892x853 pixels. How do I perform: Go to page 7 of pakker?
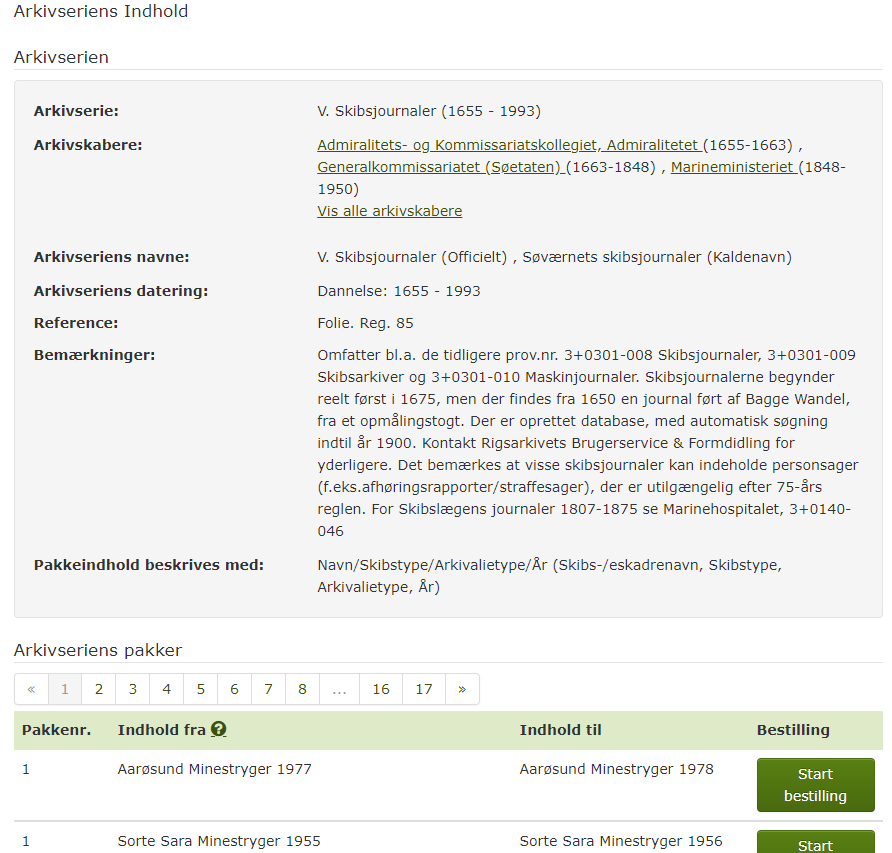click(269, 689)
